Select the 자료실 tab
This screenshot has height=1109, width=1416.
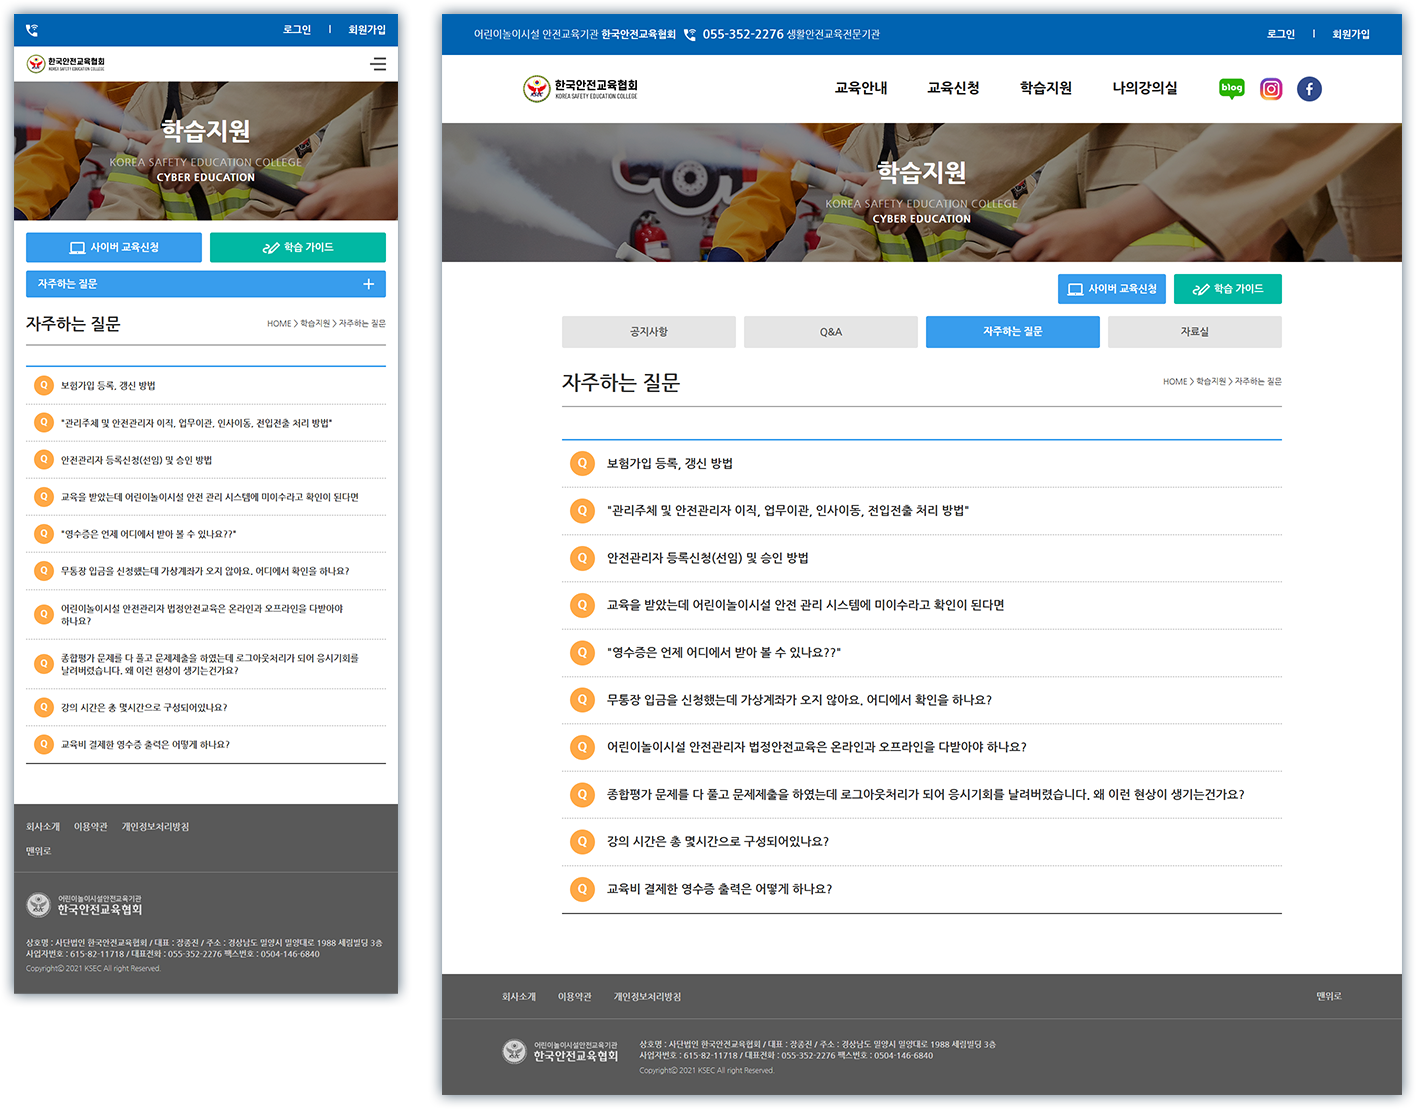coord(1194,332)
